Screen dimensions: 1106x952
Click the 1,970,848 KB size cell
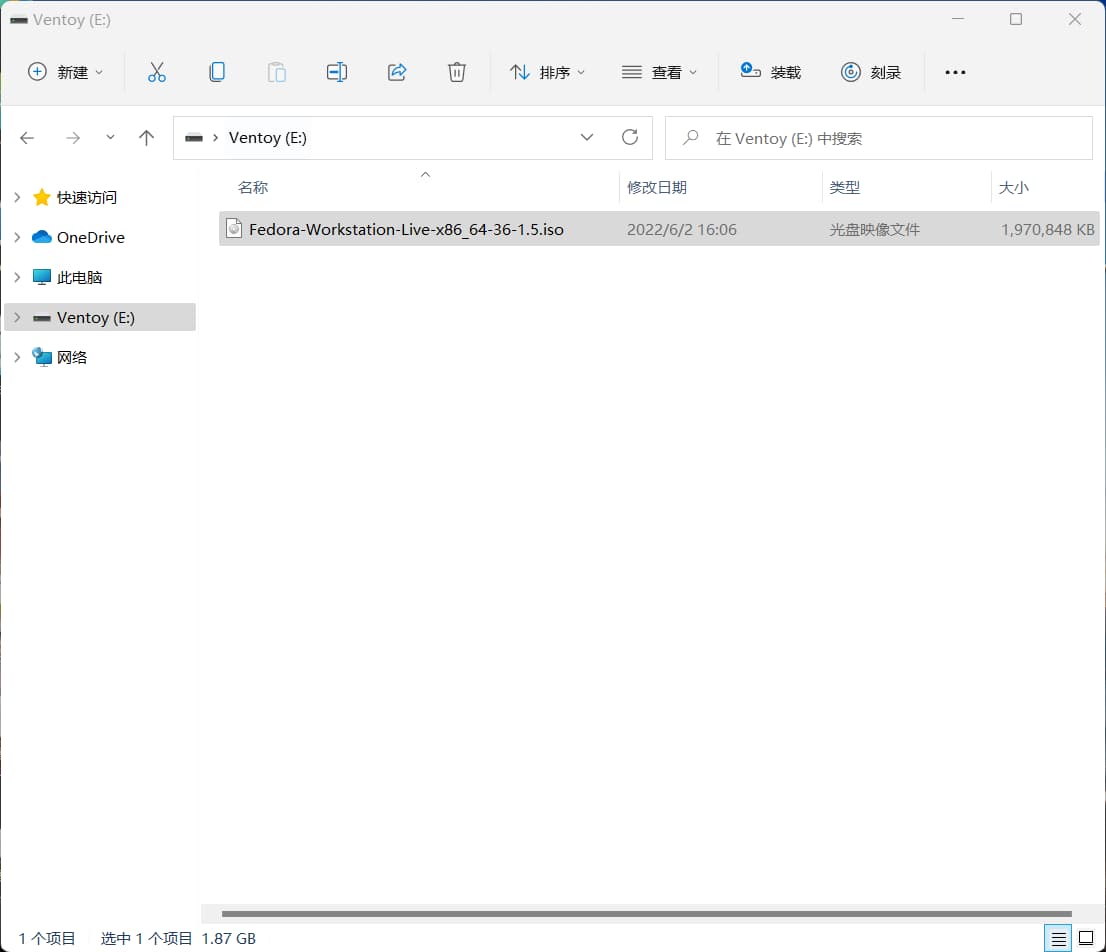1047,230
